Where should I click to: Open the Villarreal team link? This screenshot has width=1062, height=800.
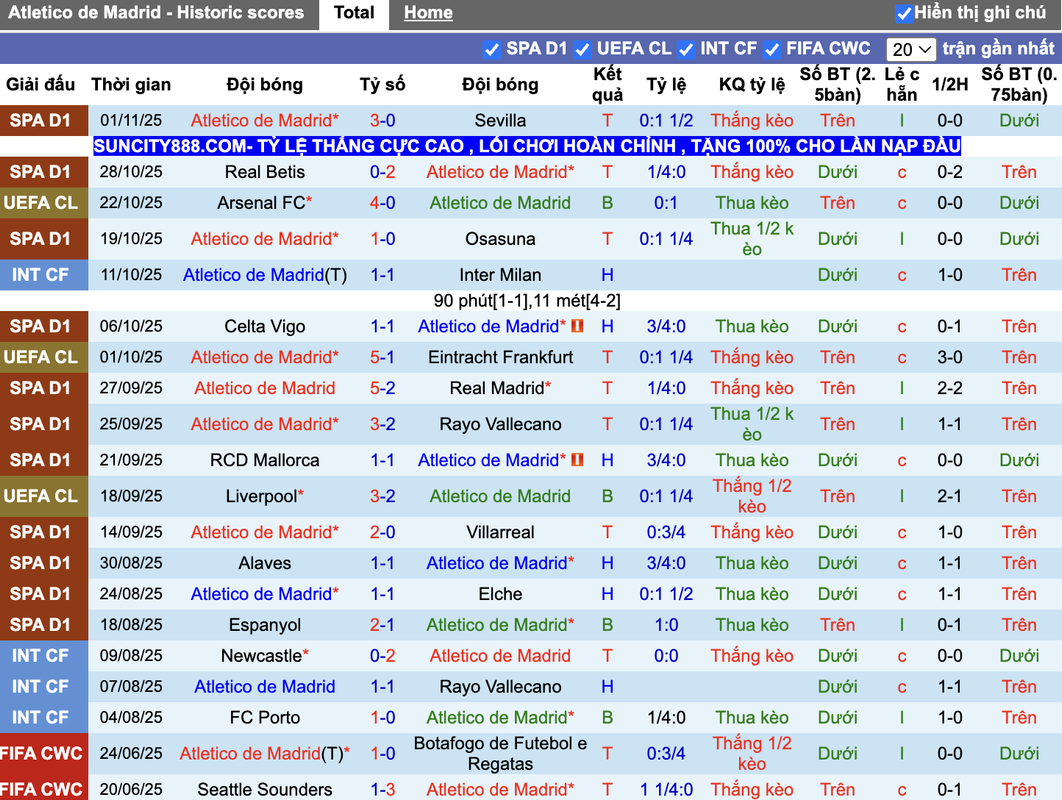tap(500, 532)
